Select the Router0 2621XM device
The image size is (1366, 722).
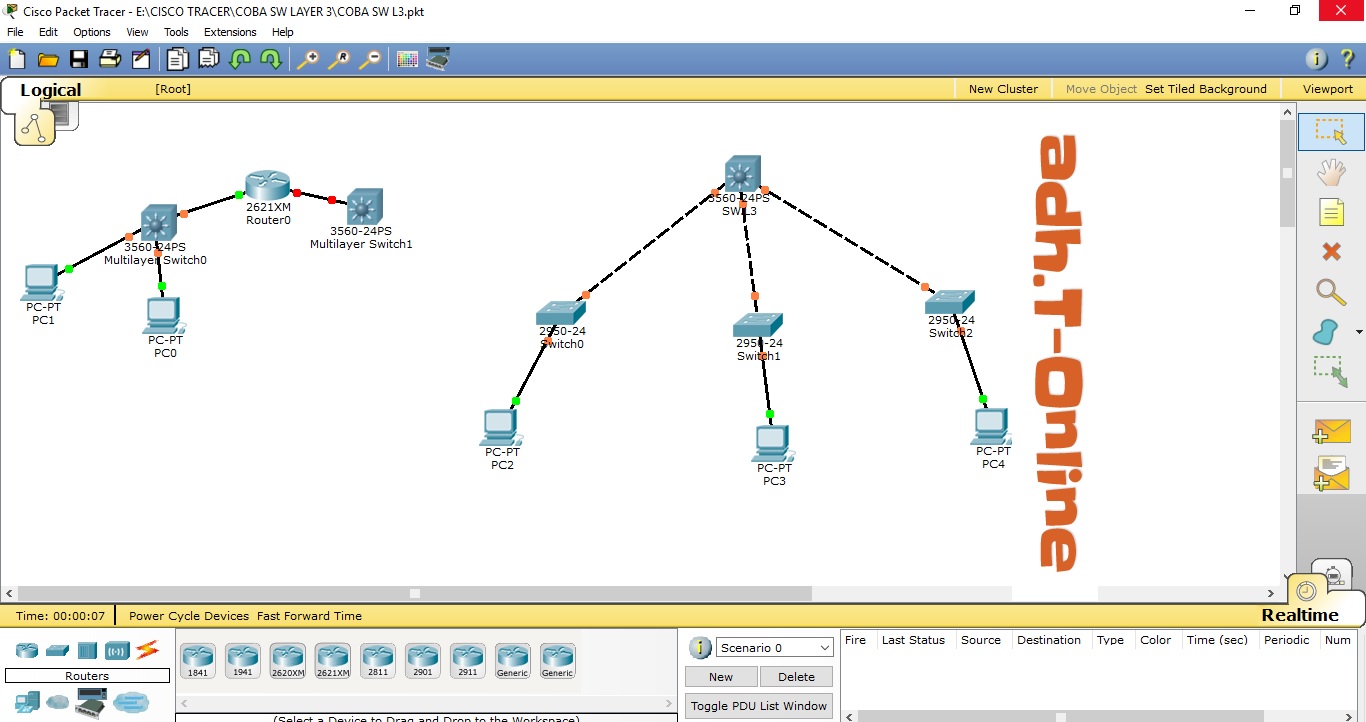[x=268, y=186]
